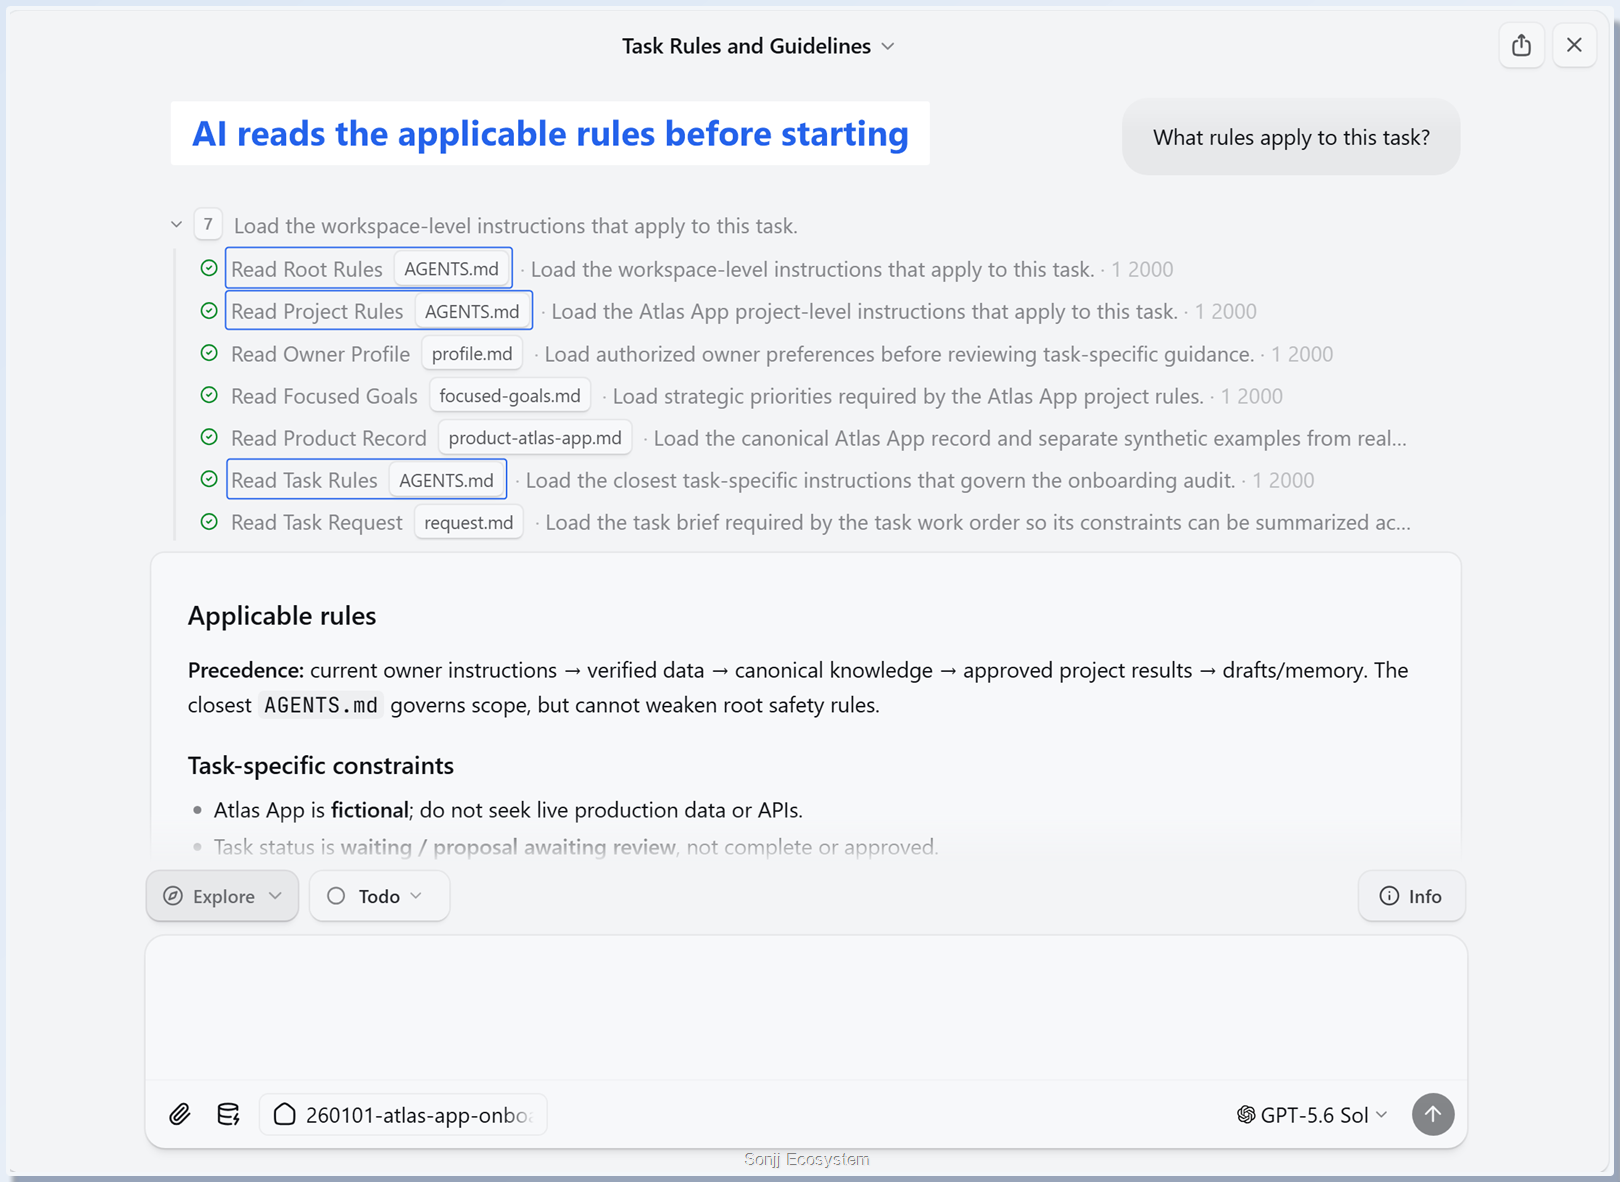The width and height of the screenshot is (1620, 1182).
Task: Open the 260101-atlas-app-onbo folder chip
Action: [x=403, y=1115]
